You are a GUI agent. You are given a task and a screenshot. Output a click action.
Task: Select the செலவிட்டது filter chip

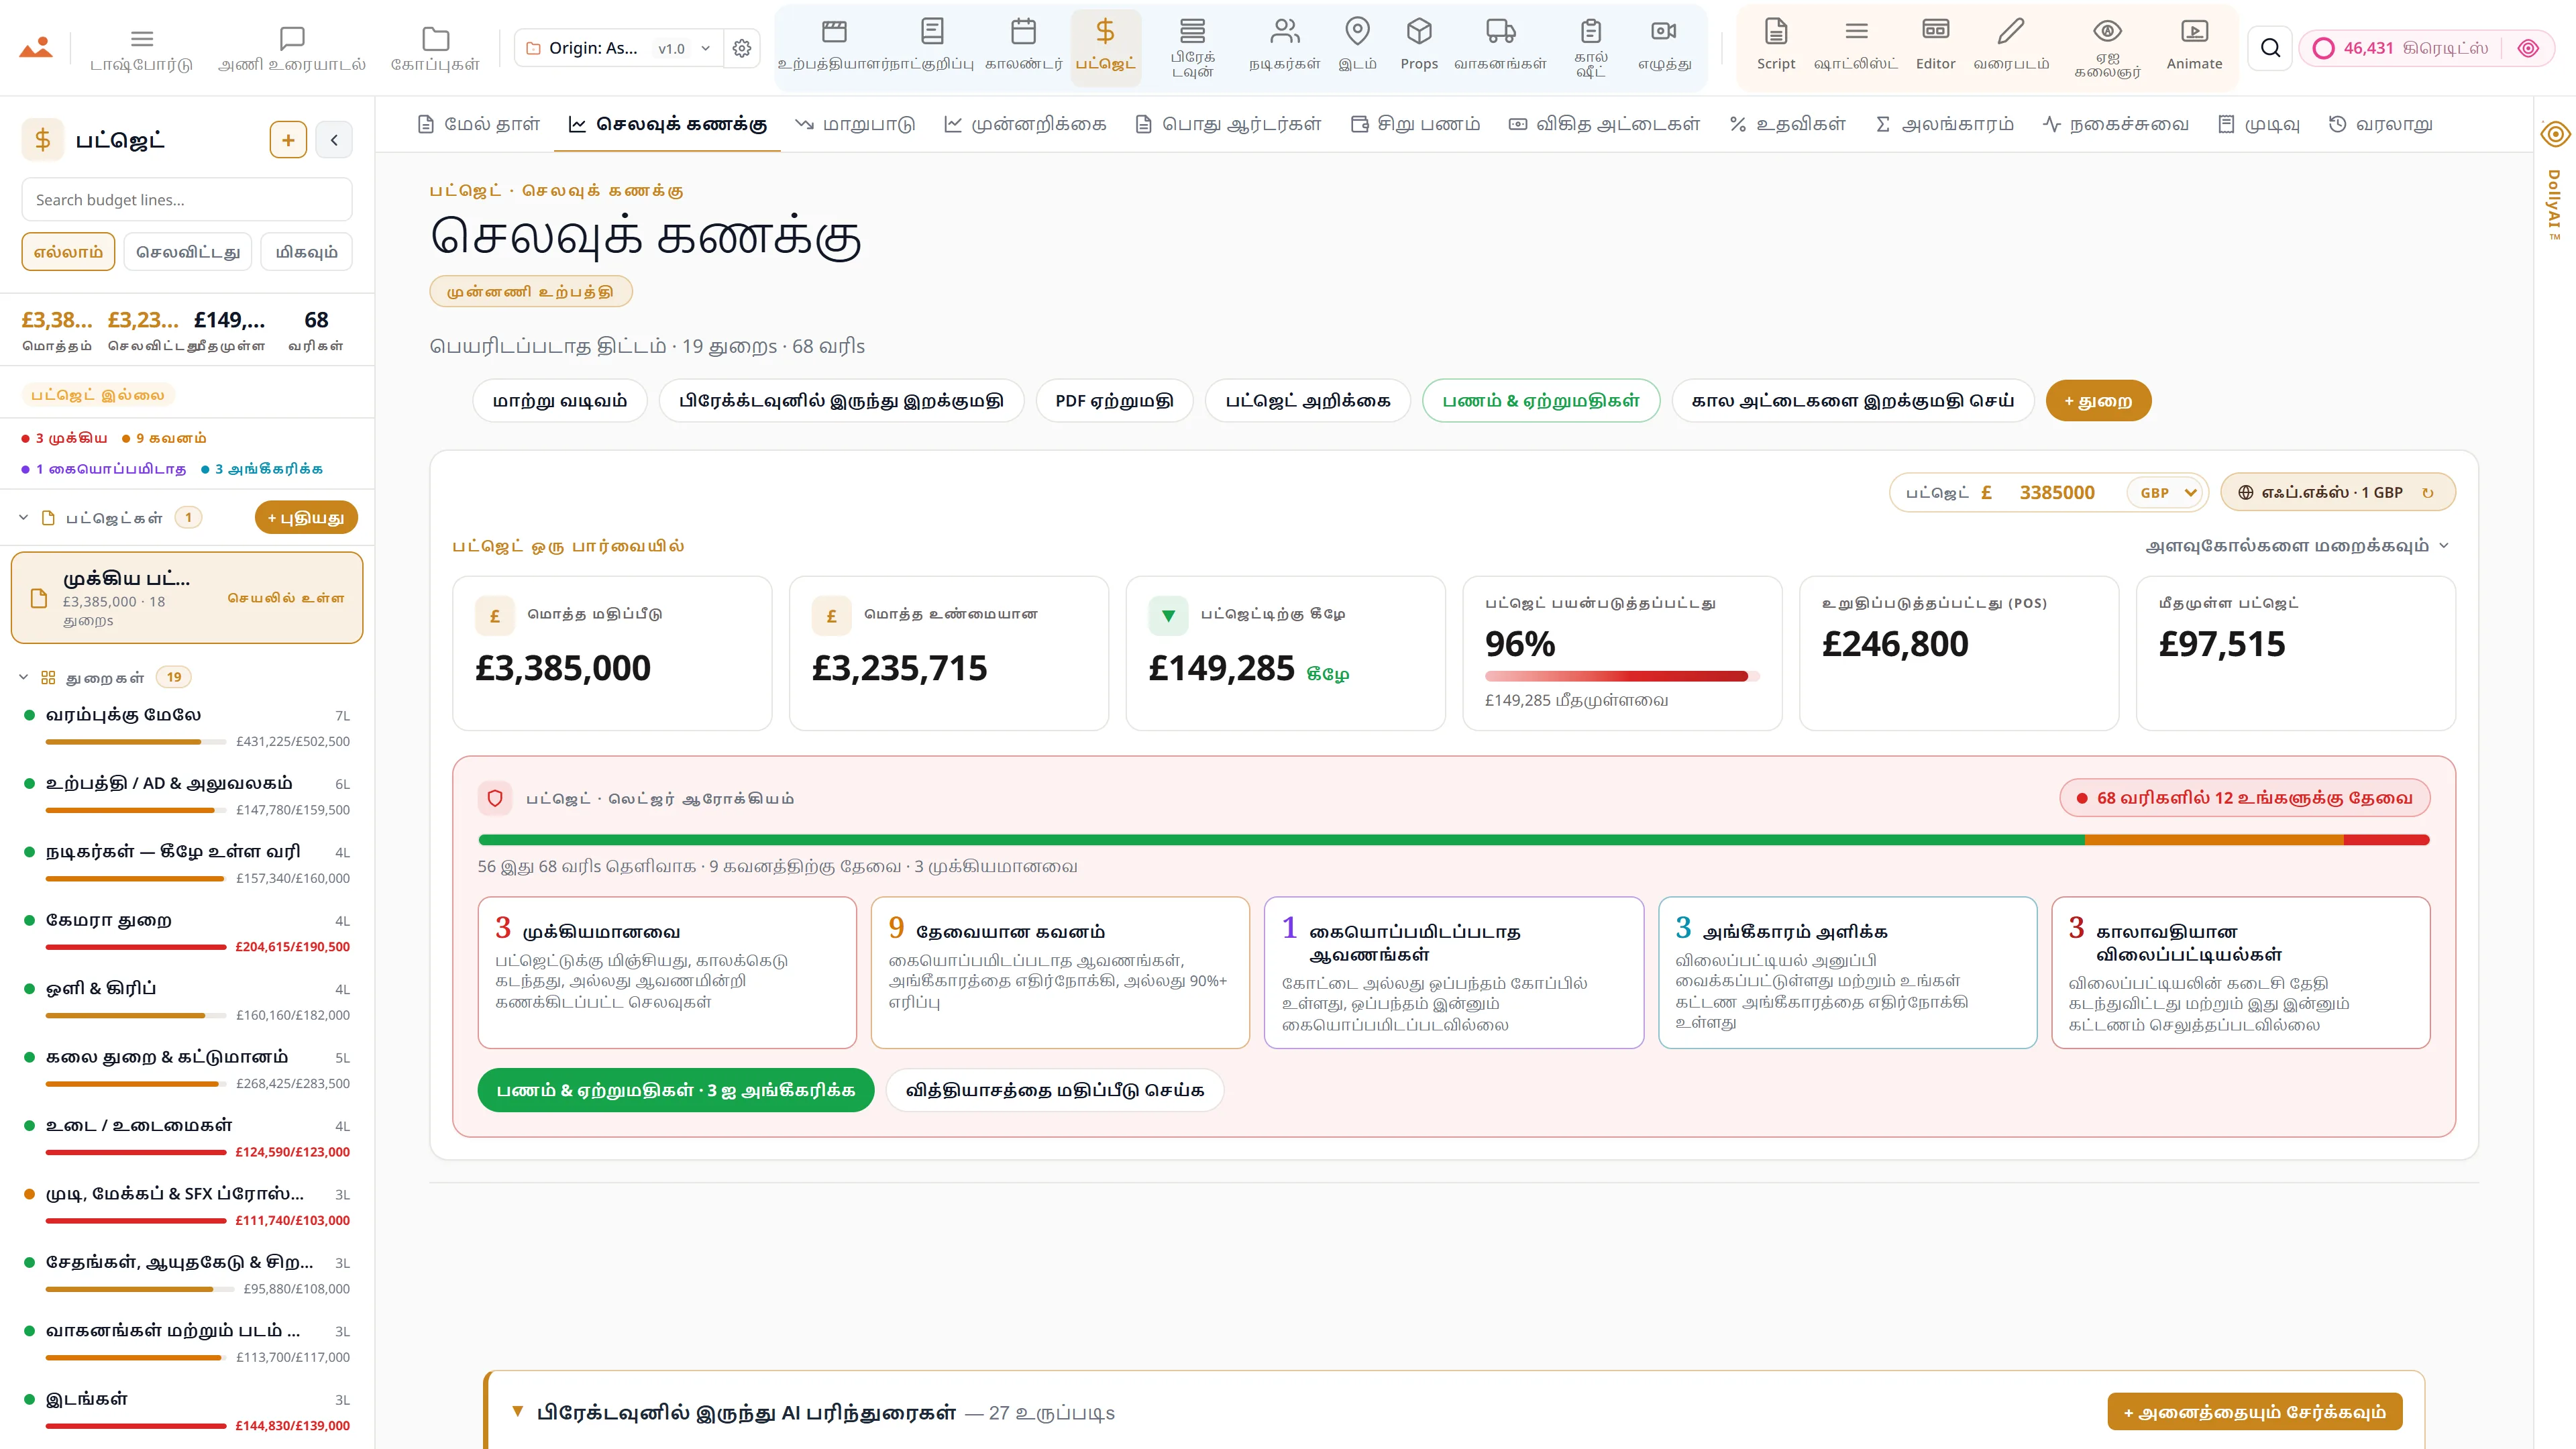click(x=188, y=252)
